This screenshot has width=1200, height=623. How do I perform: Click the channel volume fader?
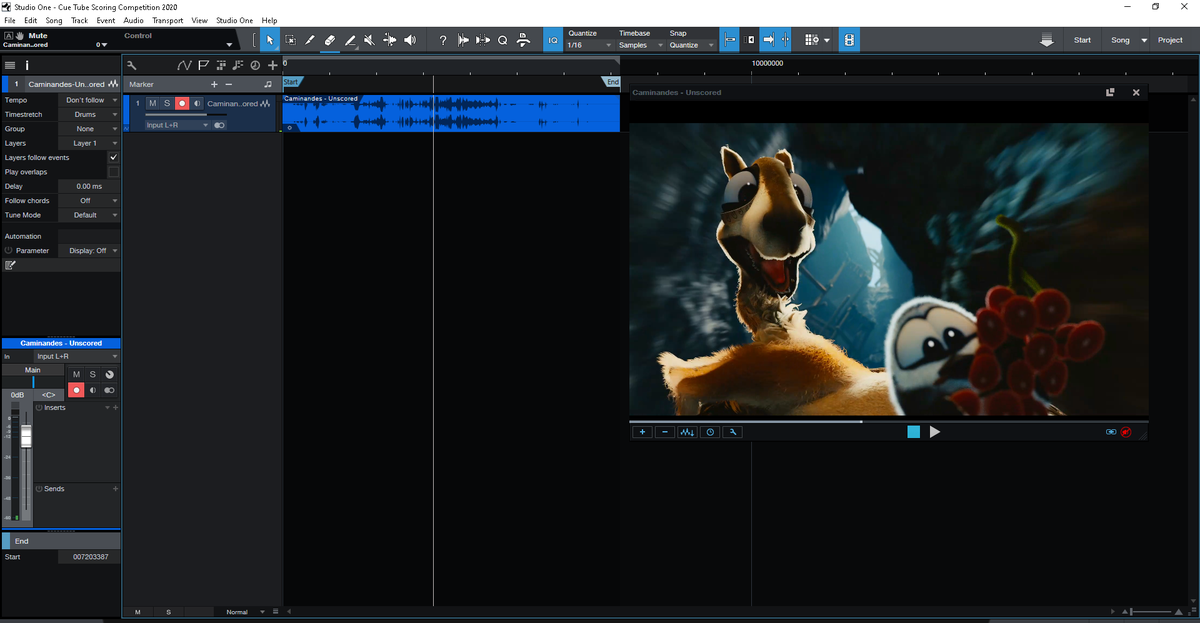26,436
